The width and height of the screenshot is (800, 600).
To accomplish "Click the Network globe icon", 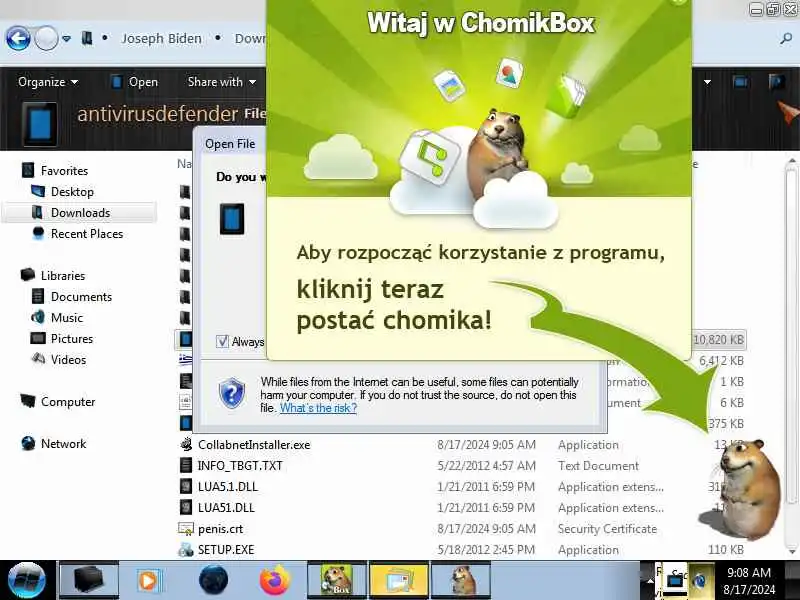I will coord(28,443).
